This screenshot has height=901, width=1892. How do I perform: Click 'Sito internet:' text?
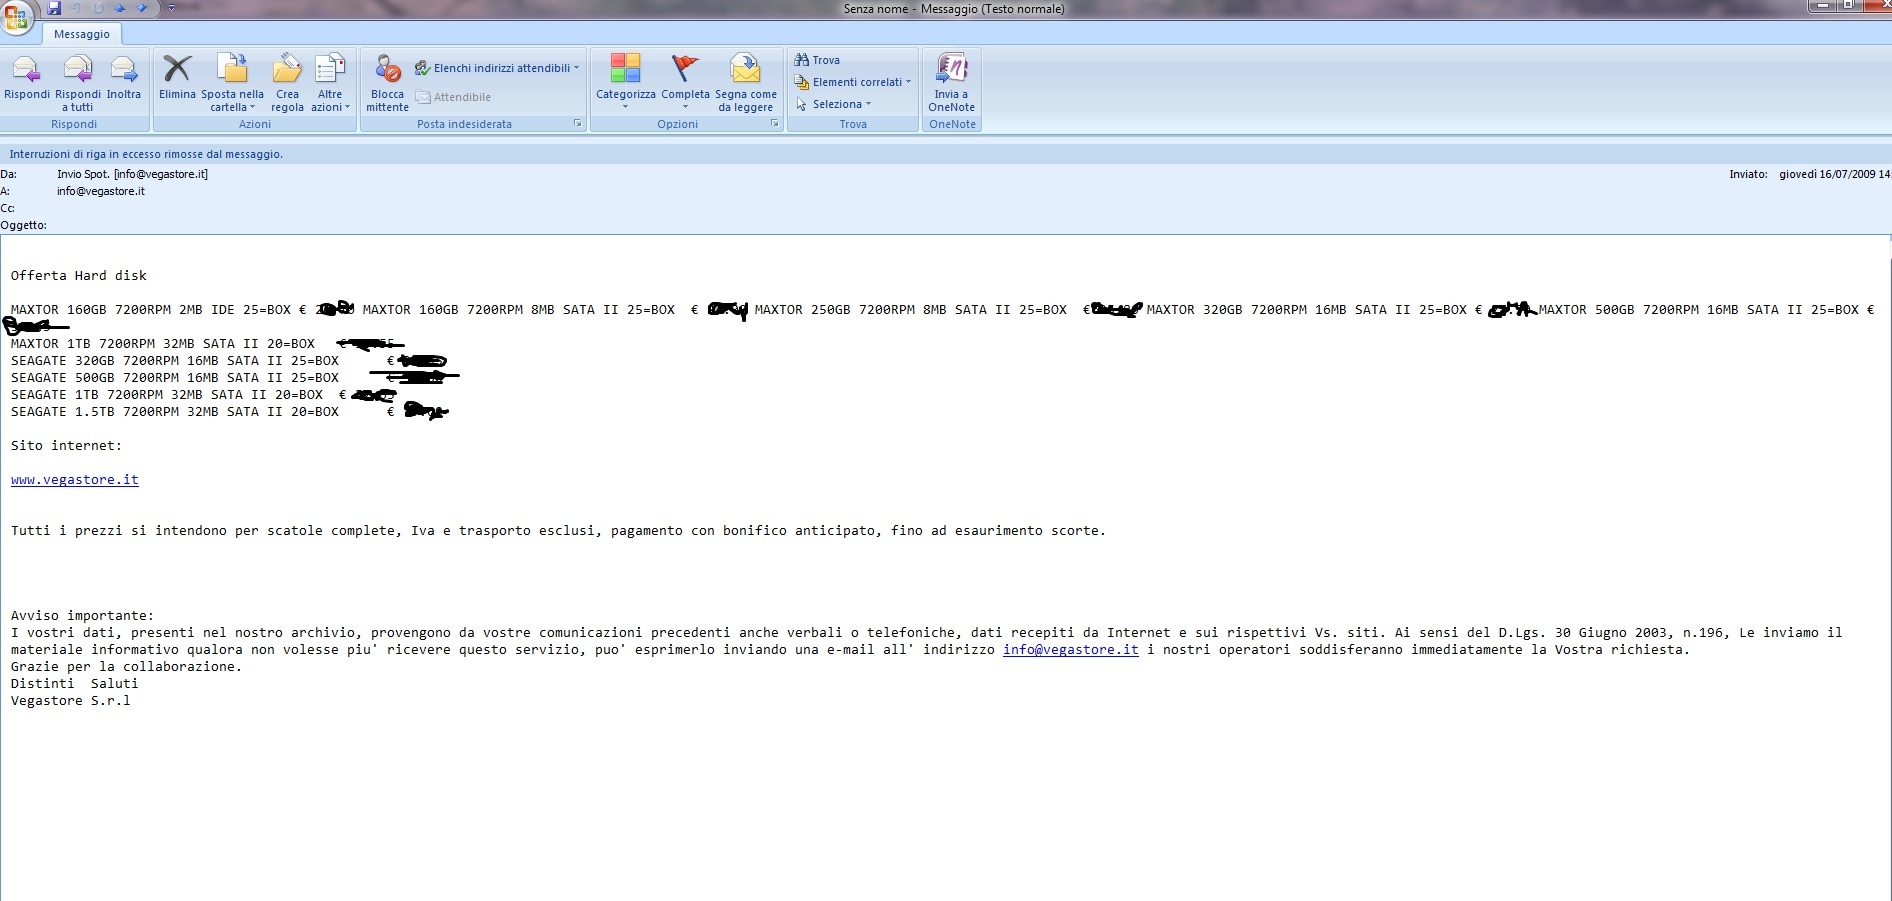(x=66, y=446)
